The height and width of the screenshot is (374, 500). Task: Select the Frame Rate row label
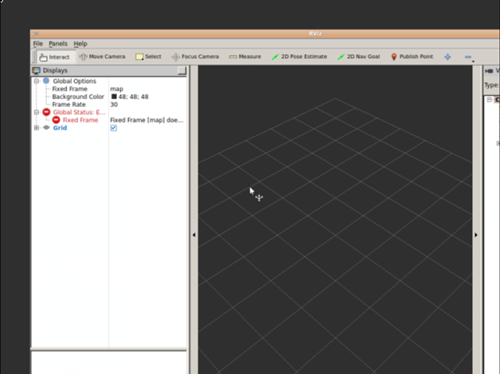69,105
